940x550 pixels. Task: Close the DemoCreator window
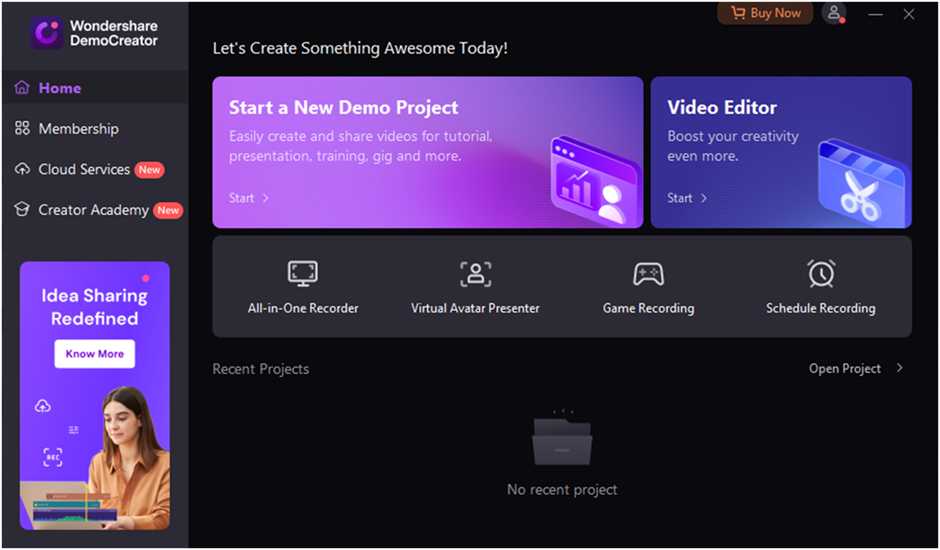point(909,14)
